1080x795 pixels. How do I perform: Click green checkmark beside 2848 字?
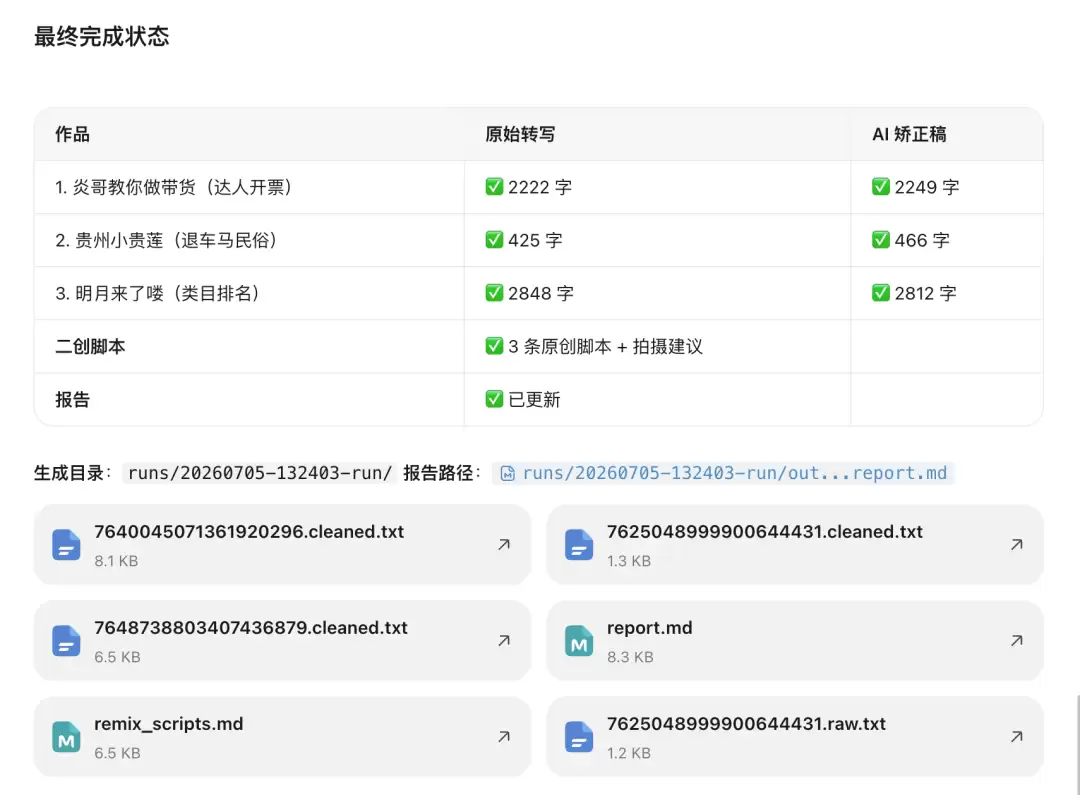[494, 293]
